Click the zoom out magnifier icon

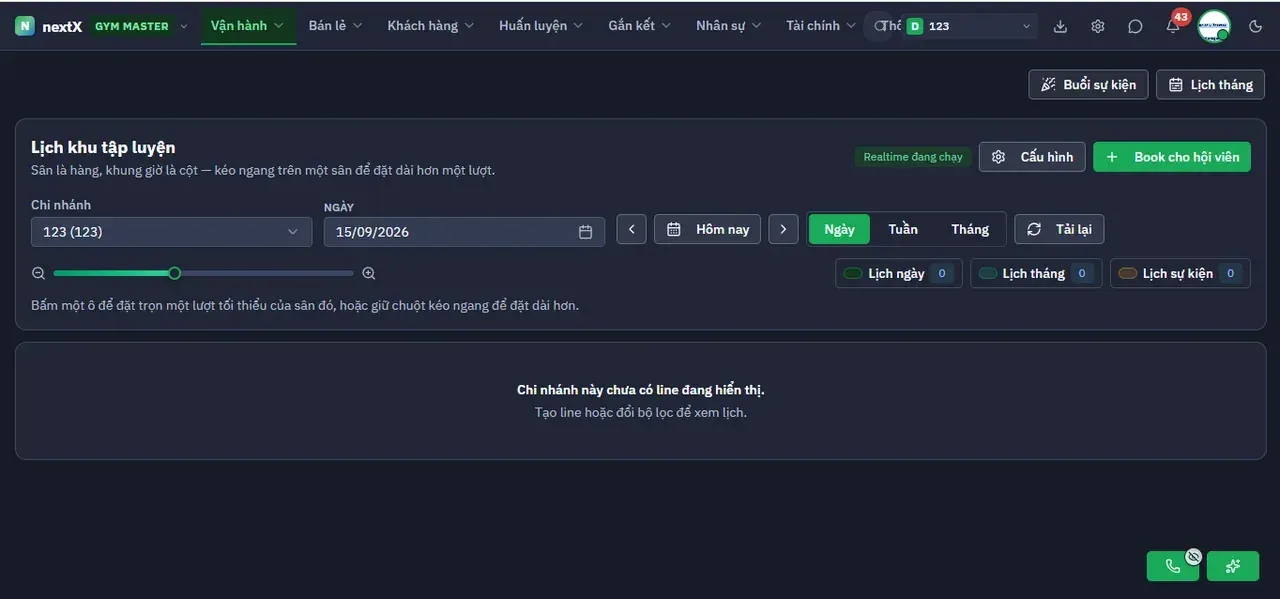coord(39,273)
